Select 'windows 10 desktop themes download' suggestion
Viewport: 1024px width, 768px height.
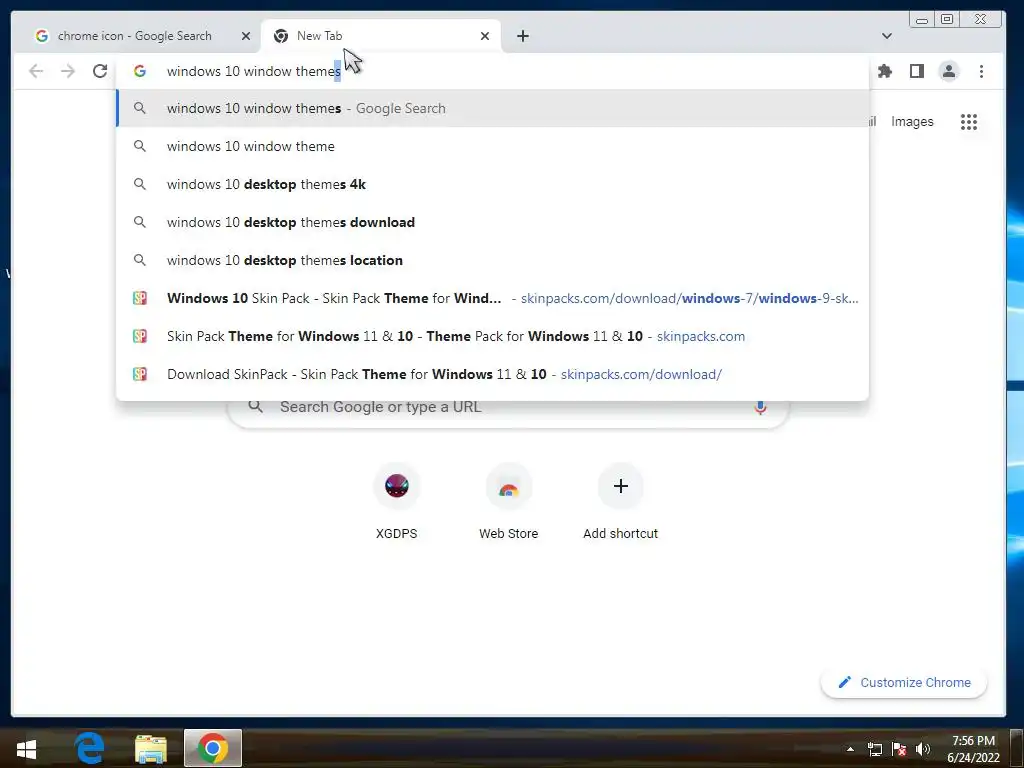click(x=492, y=222)
